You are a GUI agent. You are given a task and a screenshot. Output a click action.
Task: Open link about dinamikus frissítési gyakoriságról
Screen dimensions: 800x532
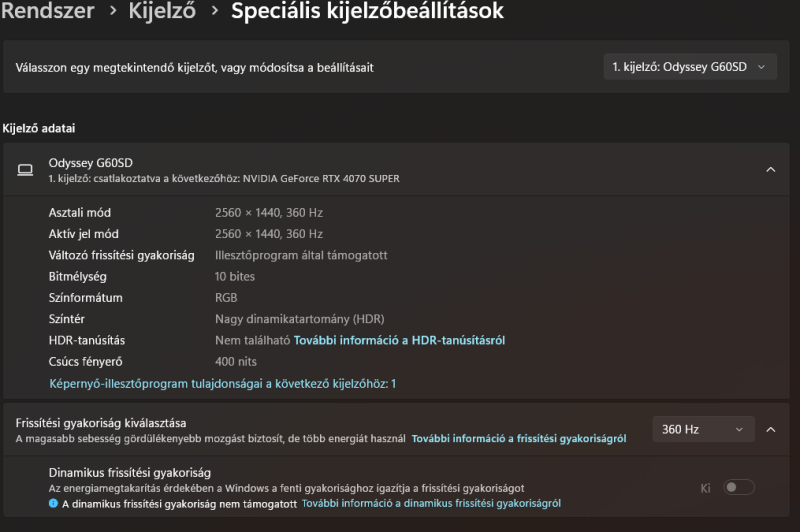431,503
